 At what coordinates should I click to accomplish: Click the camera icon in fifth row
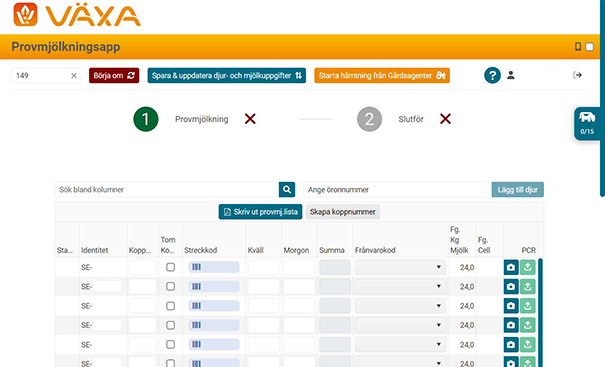click(x=511, y=344)
